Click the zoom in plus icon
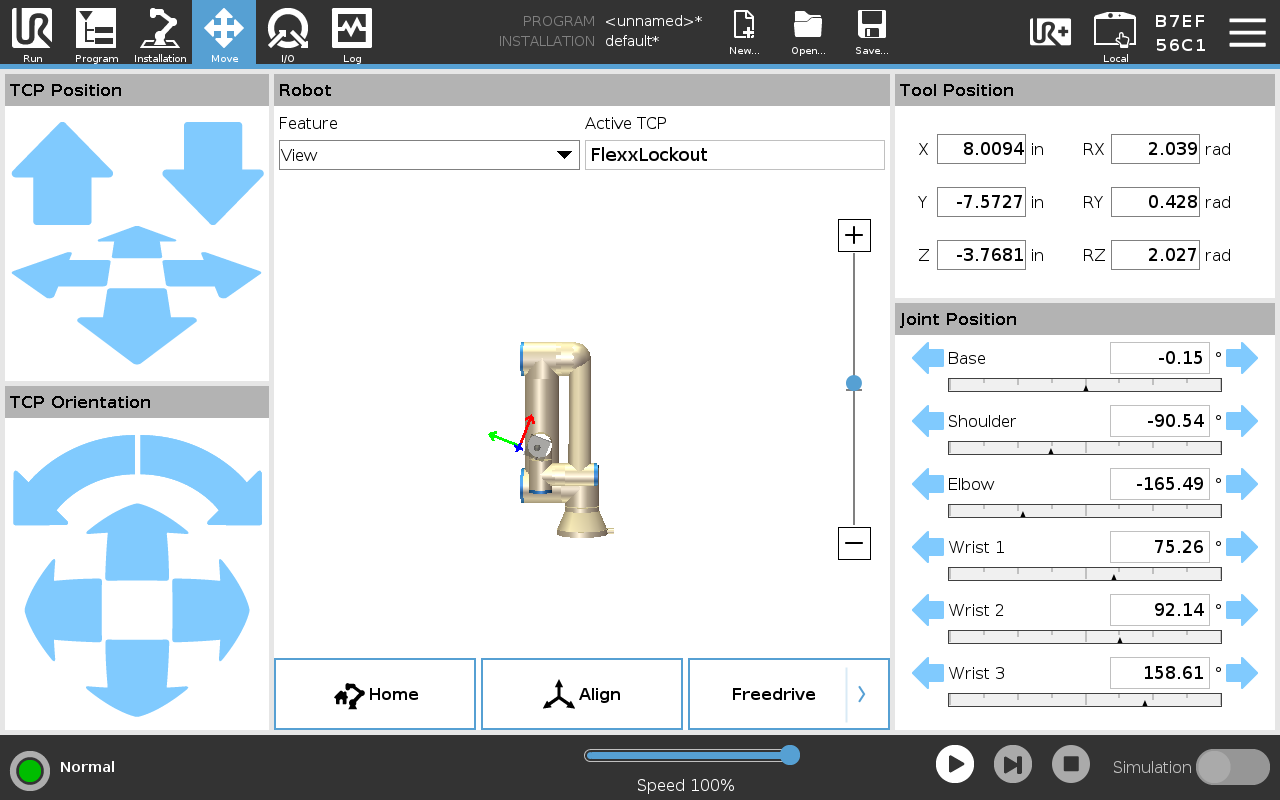Screen dimensions: 1280x800 [854, 236]
